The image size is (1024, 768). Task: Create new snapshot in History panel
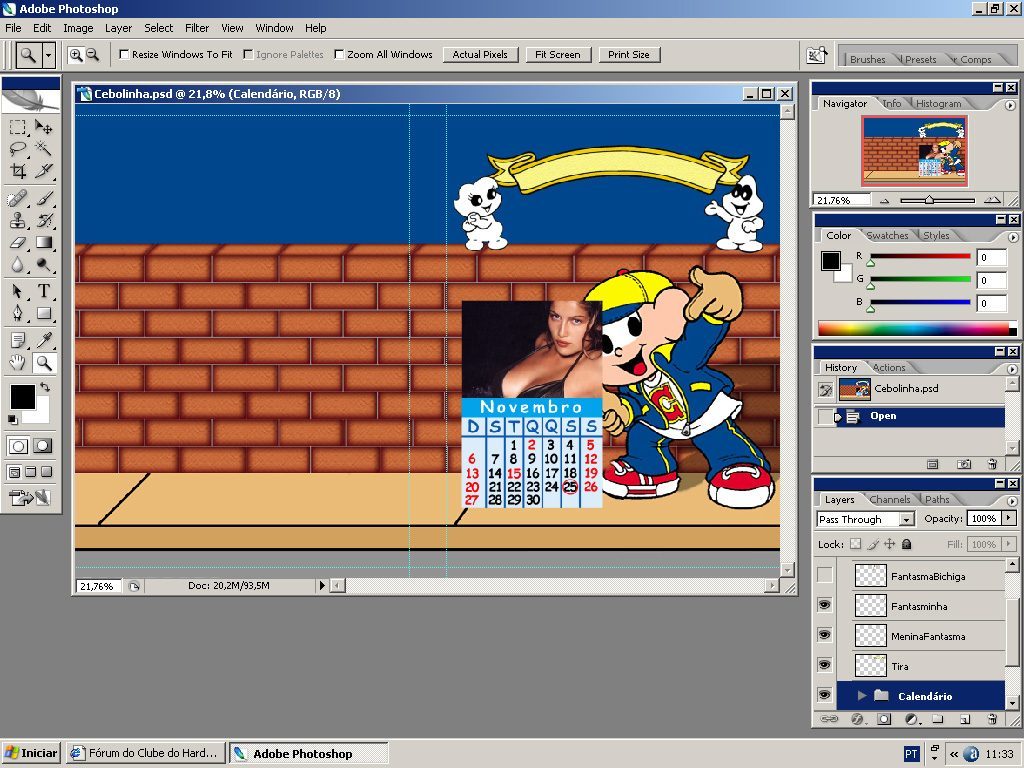click(x=963, y=464)
